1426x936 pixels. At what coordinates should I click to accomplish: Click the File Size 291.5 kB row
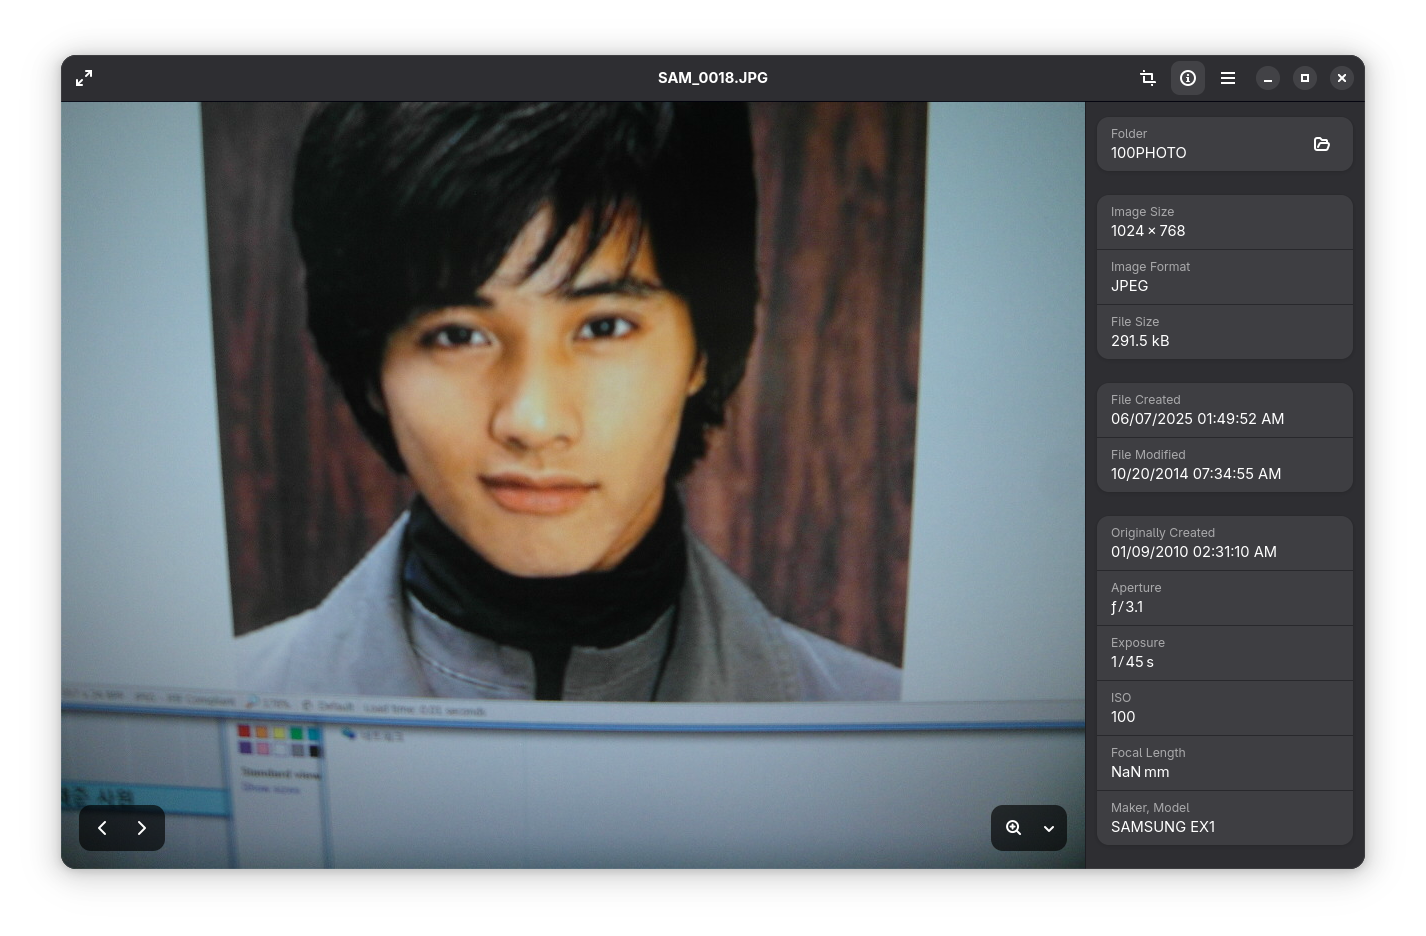point(1225,332)
